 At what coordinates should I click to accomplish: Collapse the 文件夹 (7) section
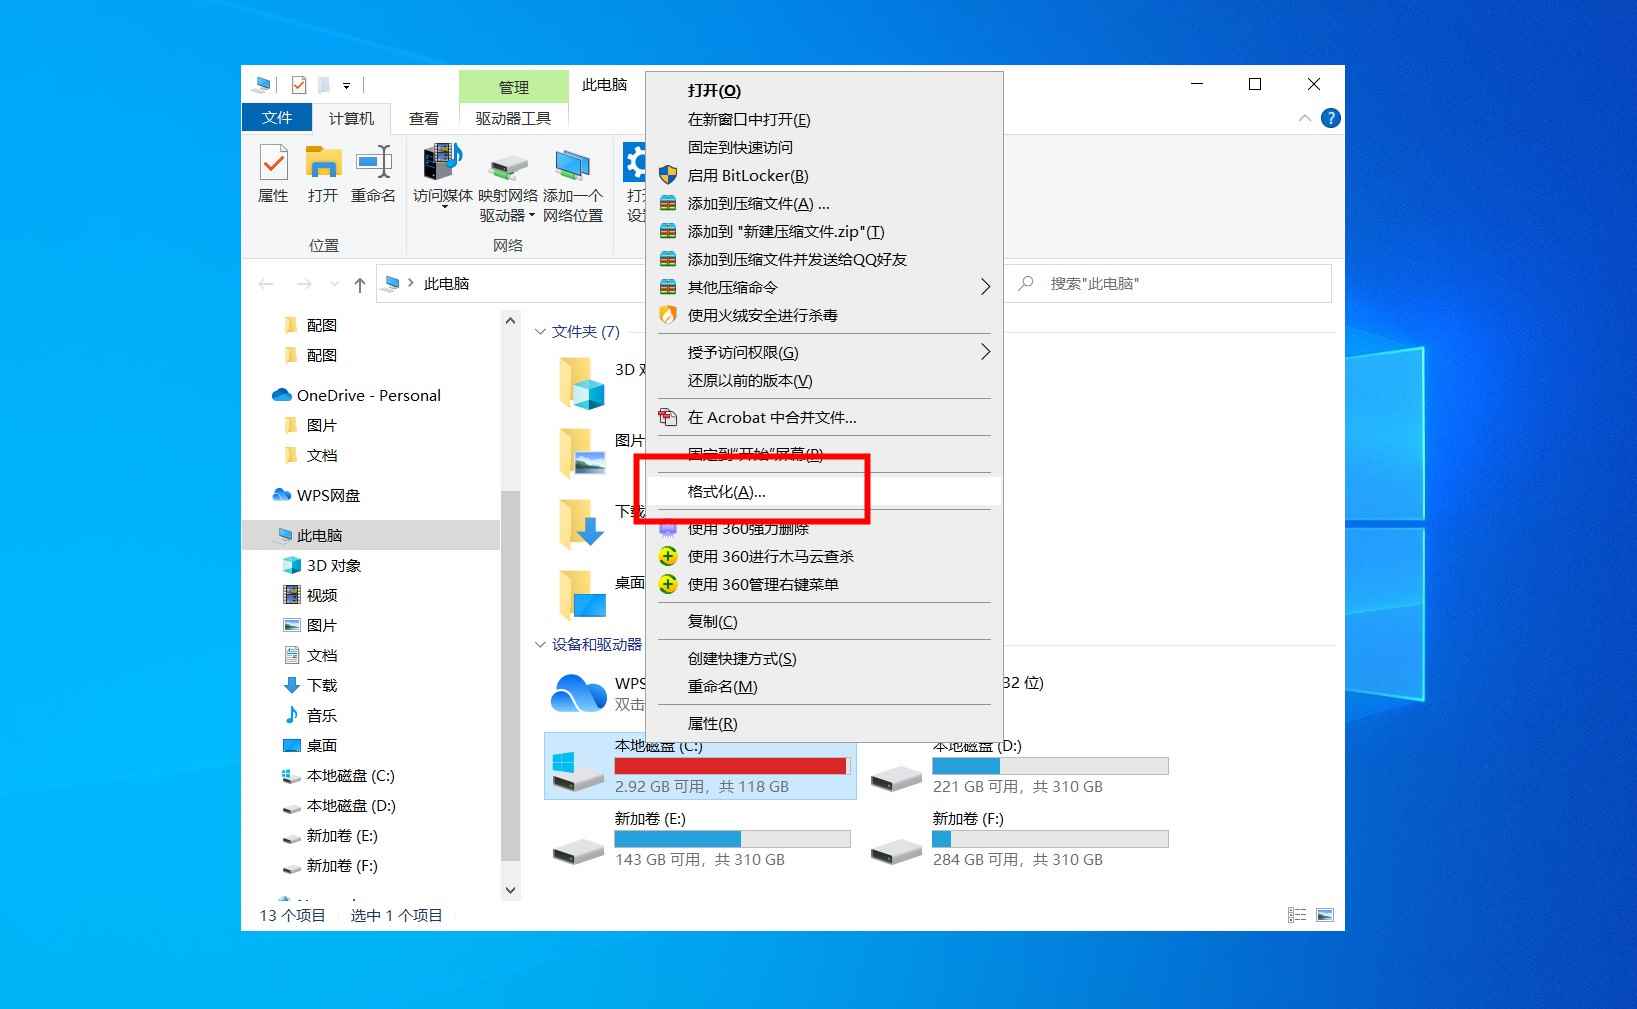(x=539, y=331)
